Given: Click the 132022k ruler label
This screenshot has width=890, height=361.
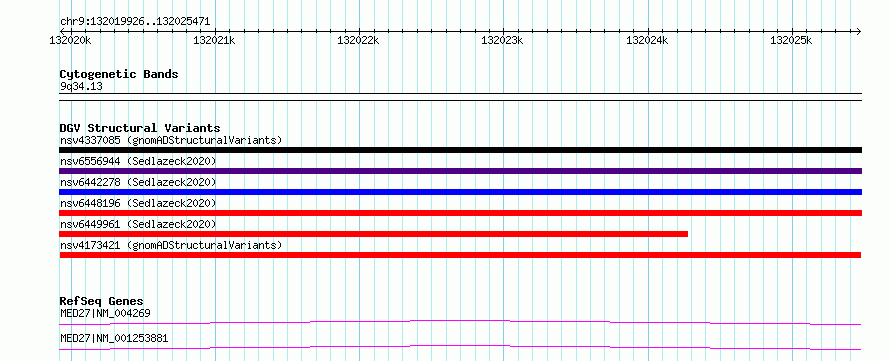Looking at the screenshot, I should click(358, 41).
